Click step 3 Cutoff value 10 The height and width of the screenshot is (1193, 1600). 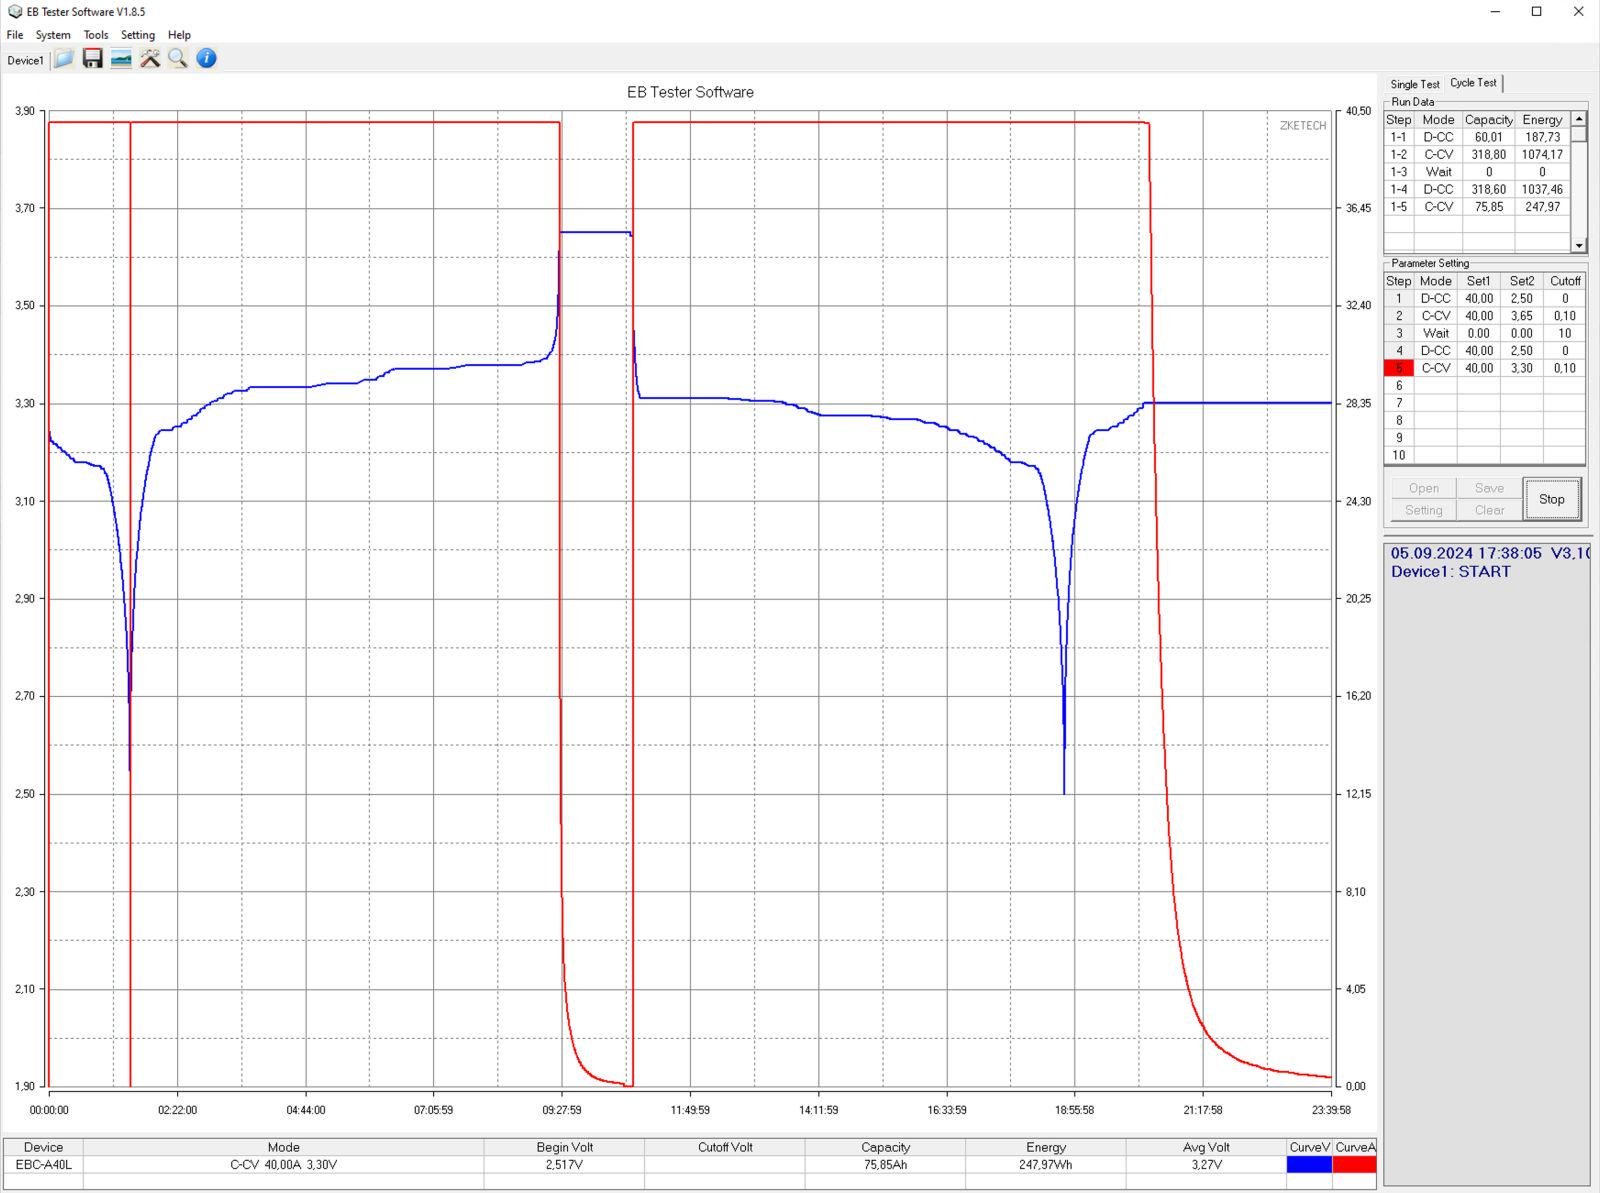point(1564,334)
